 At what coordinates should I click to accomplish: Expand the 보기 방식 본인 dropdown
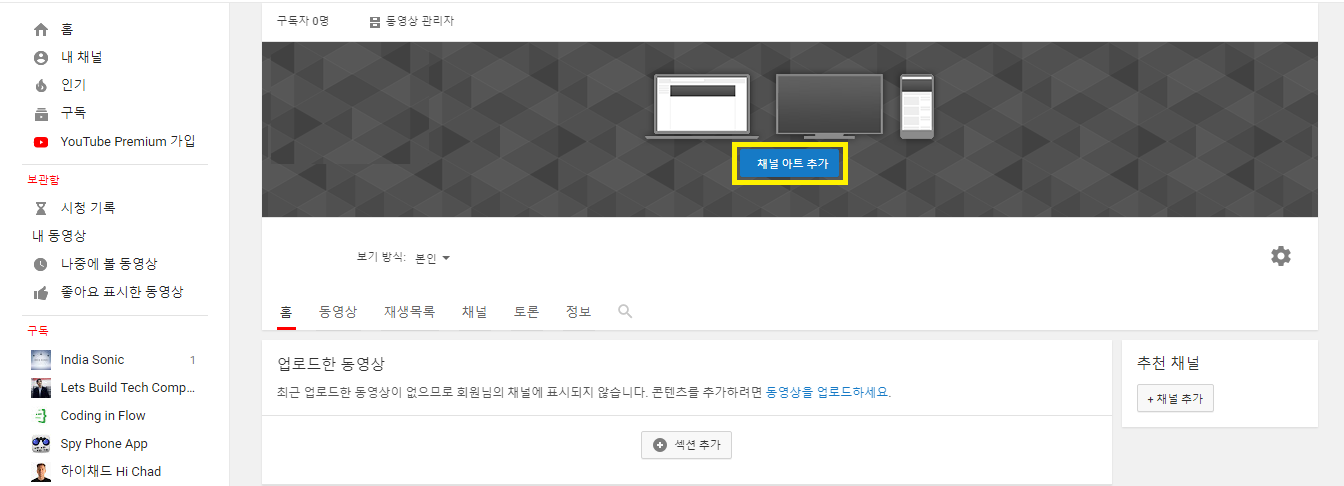(x=433, y=258)
